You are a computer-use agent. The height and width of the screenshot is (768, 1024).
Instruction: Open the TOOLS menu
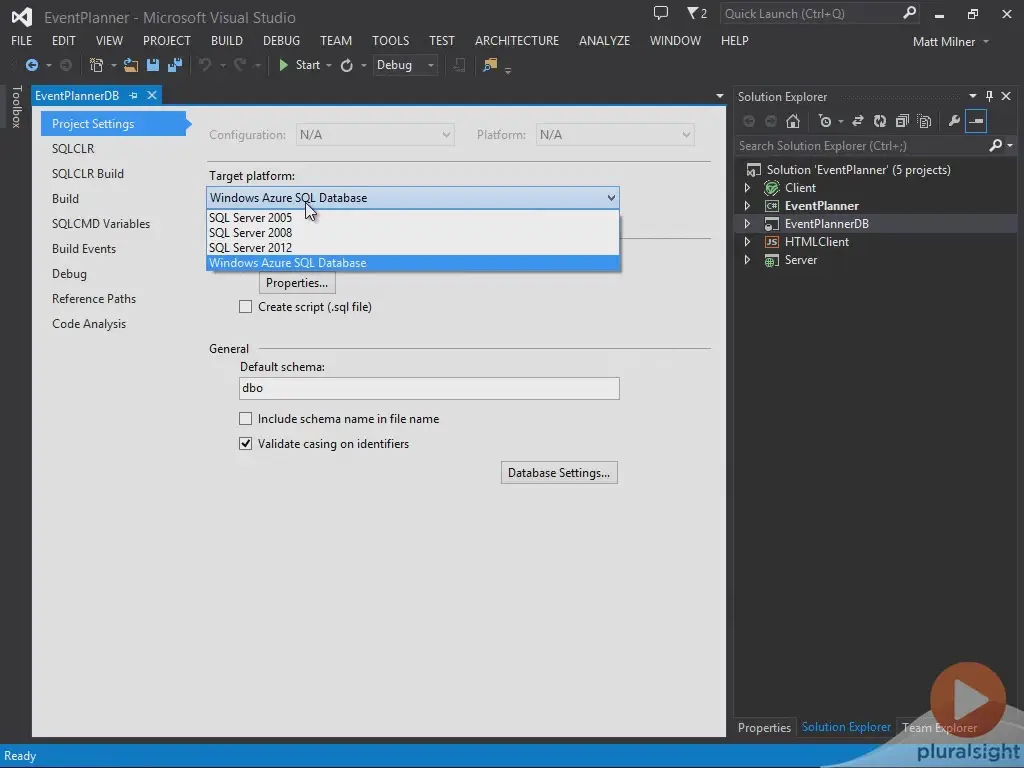(391, 40)
